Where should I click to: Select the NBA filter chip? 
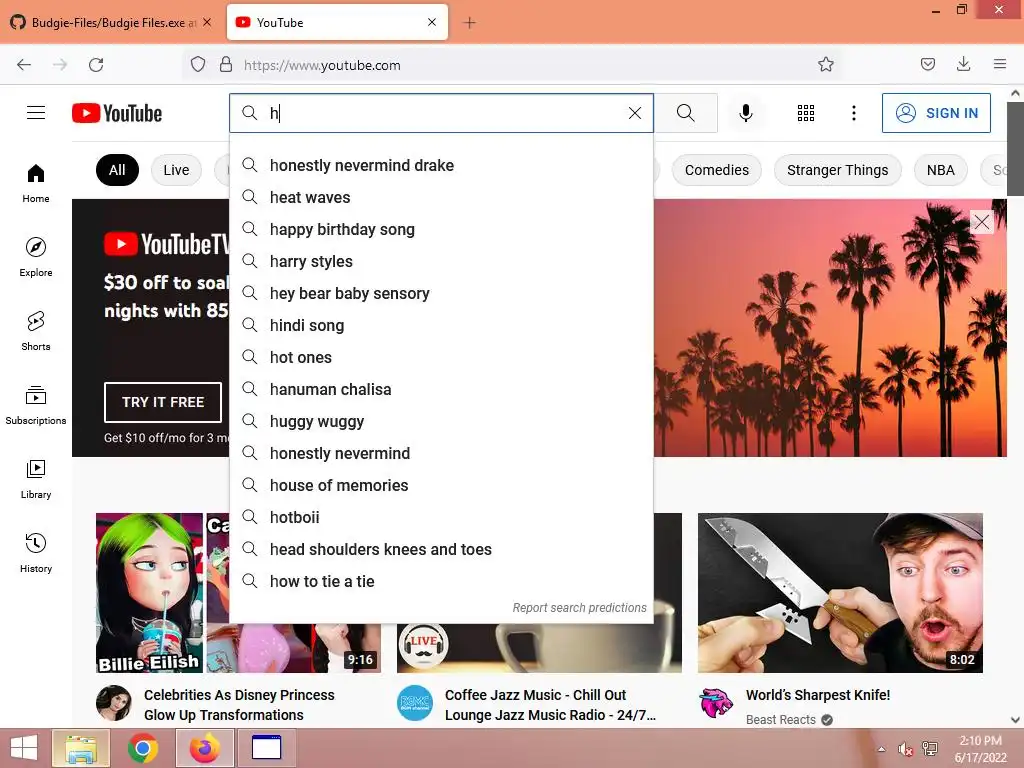pyautogui.click(x=940, y=170)
